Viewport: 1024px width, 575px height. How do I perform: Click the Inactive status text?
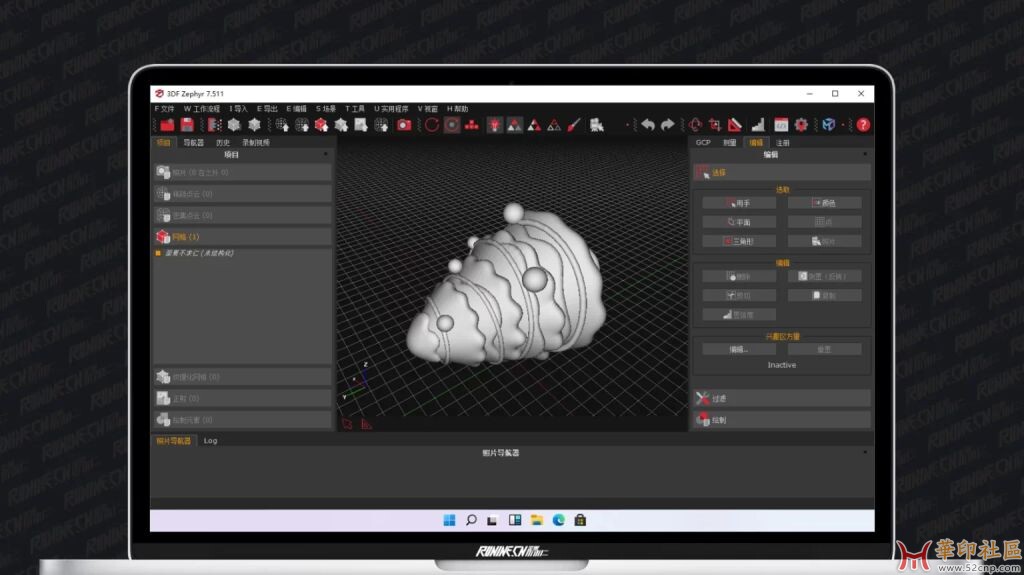782,365
